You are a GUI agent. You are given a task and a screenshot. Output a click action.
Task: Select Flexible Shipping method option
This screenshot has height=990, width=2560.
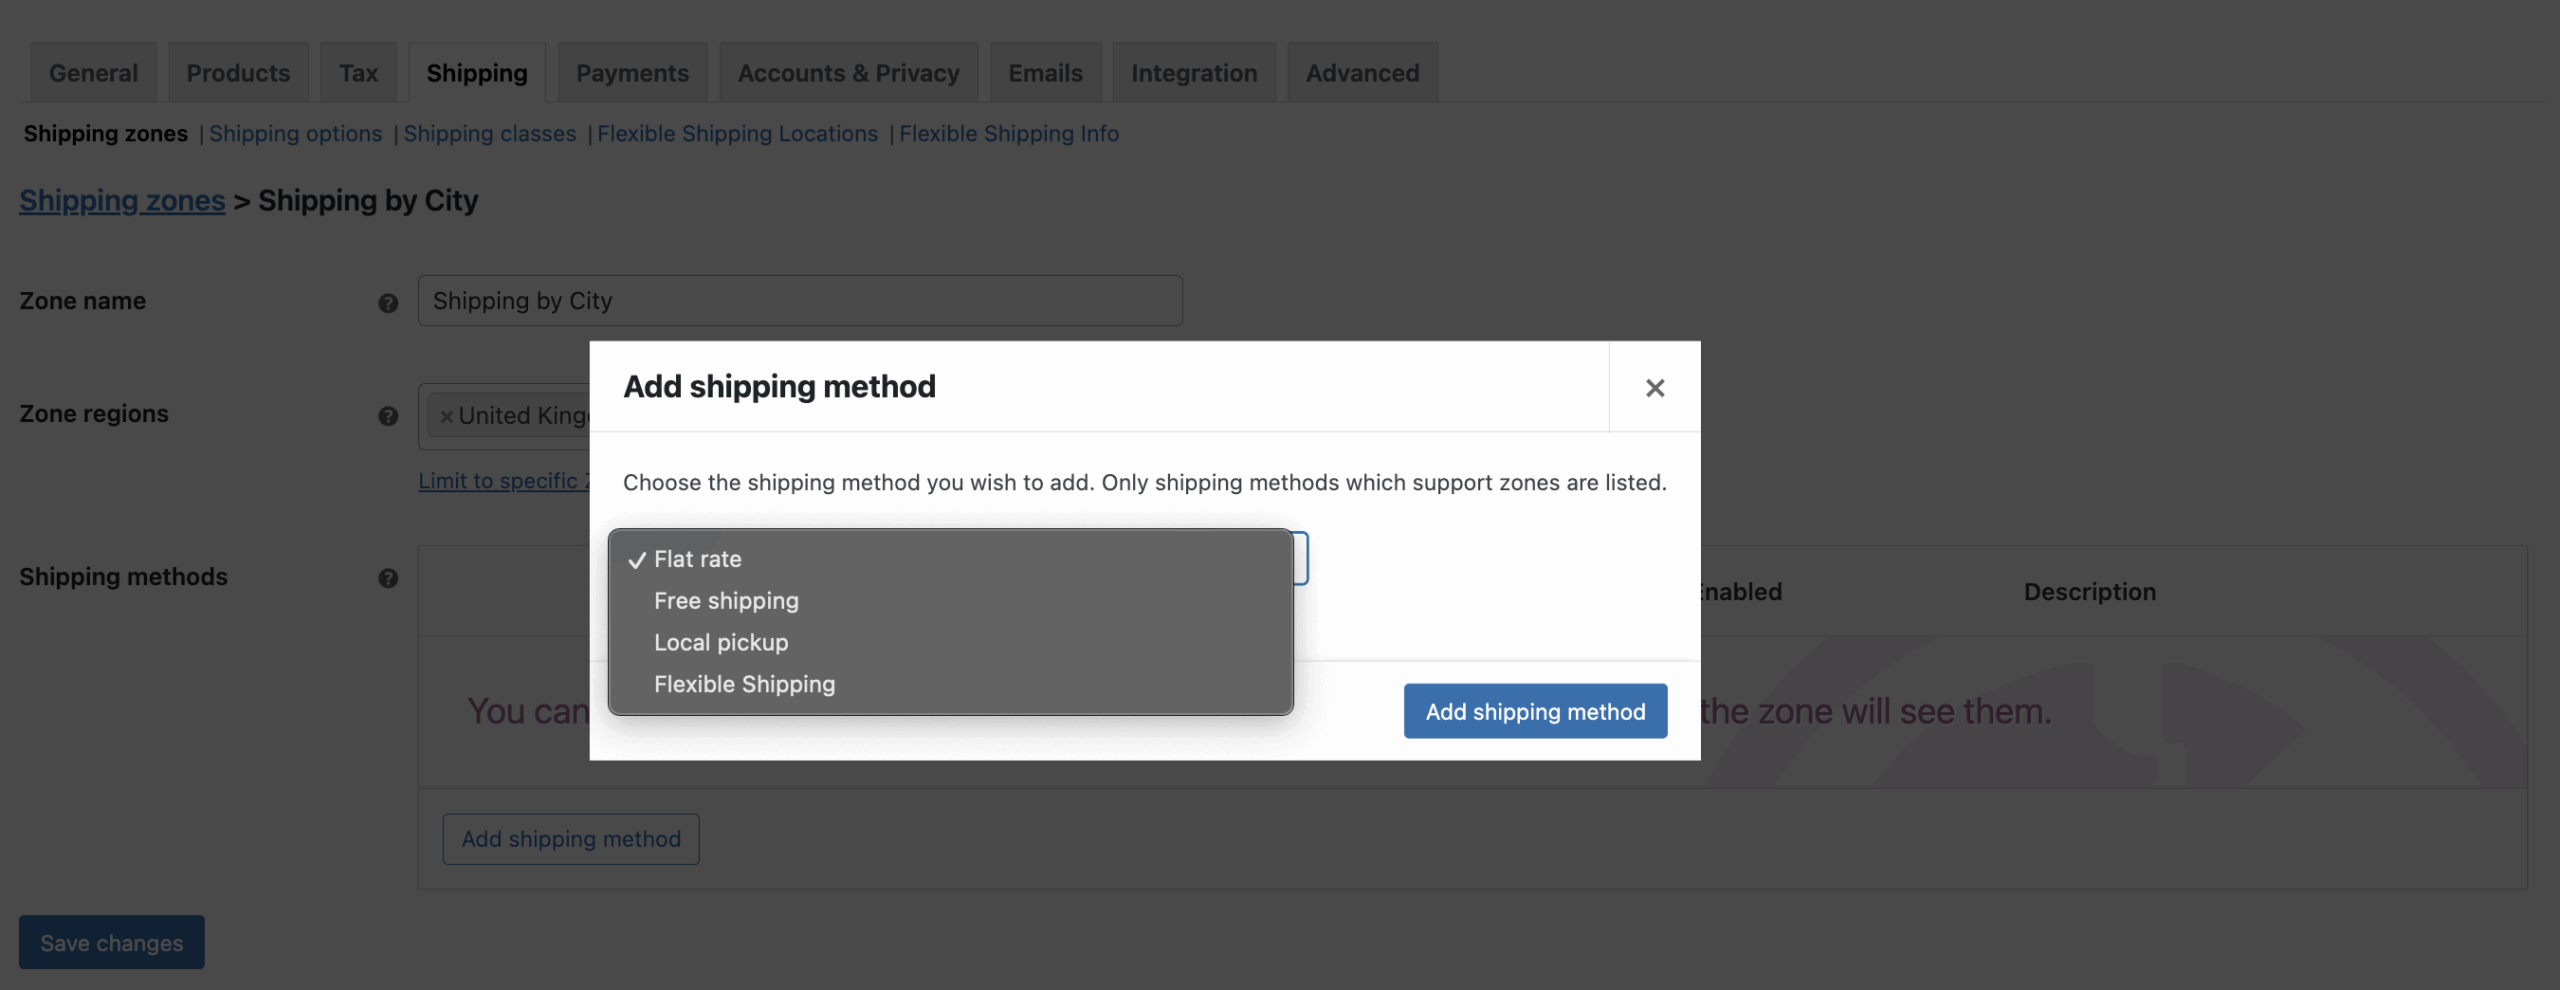pyautogui.click(x=744, y=685)
